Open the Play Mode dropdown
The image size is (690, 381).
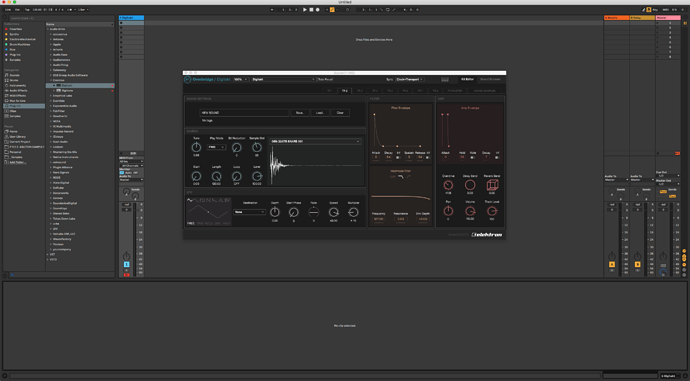click(x=216, y=147)
